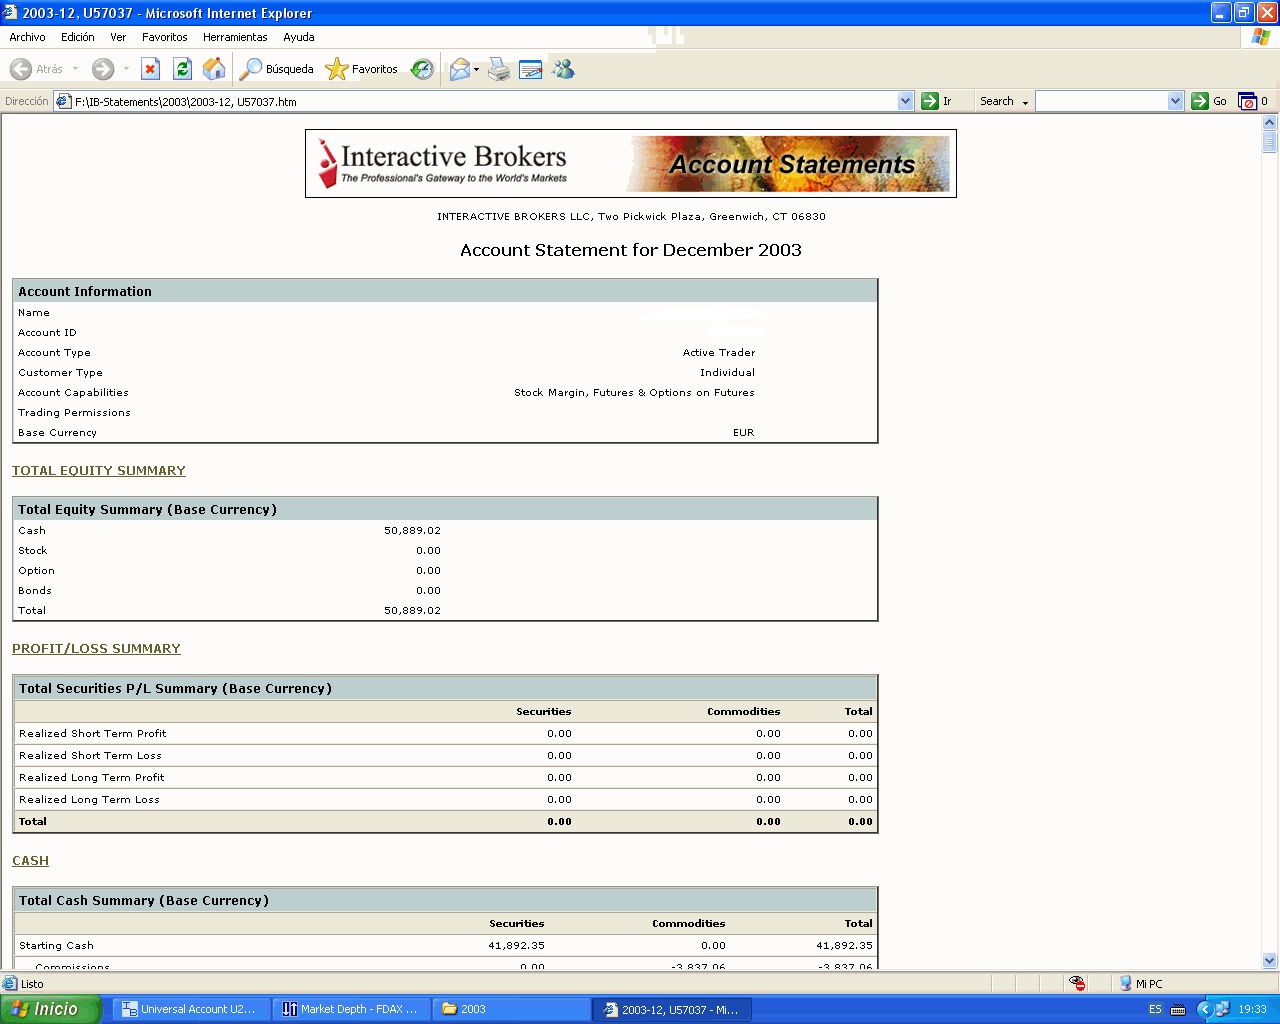Click the scrollbar down arrow
1280x1024 pixels.
1270,961
